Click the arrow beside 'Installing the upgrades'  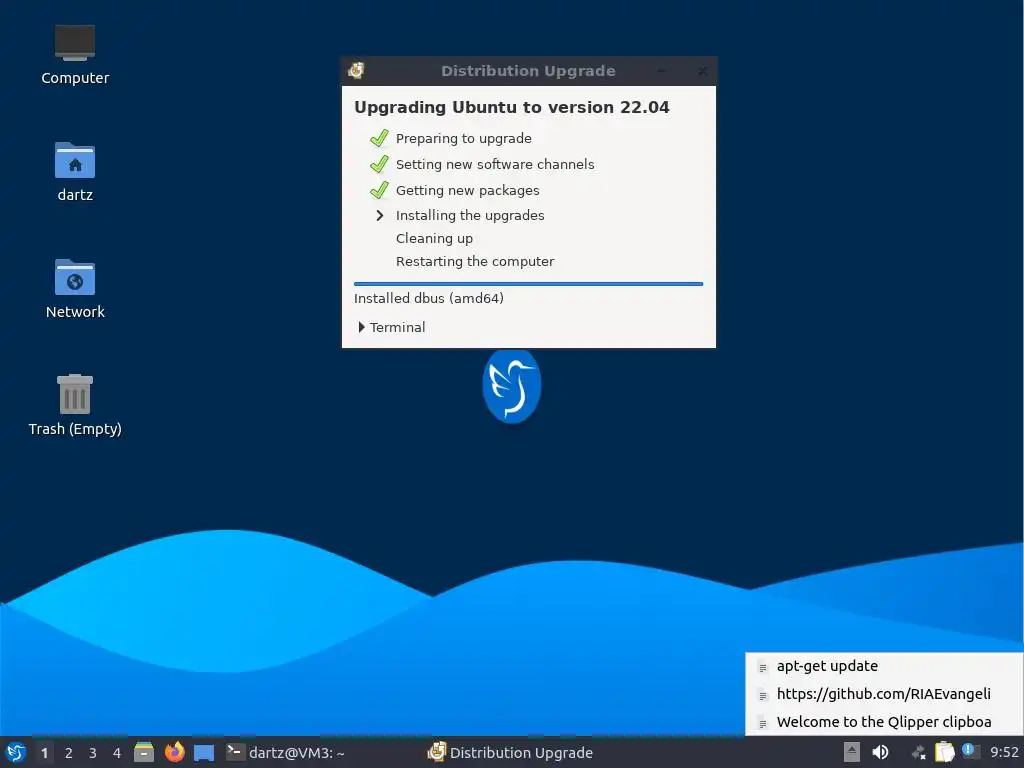point(379,215)
